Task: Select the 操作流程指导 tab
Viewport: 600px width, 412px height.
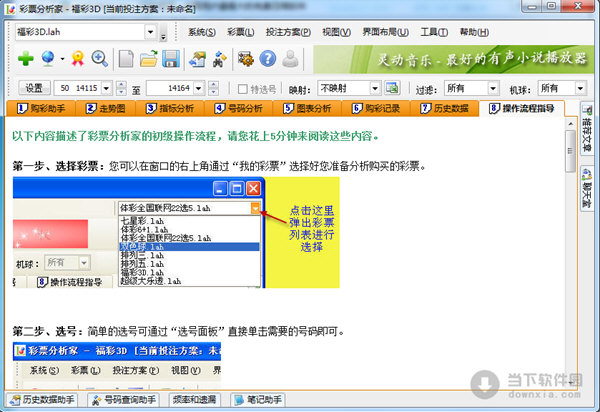Action: pyautogui.click(x=522, y=109)
